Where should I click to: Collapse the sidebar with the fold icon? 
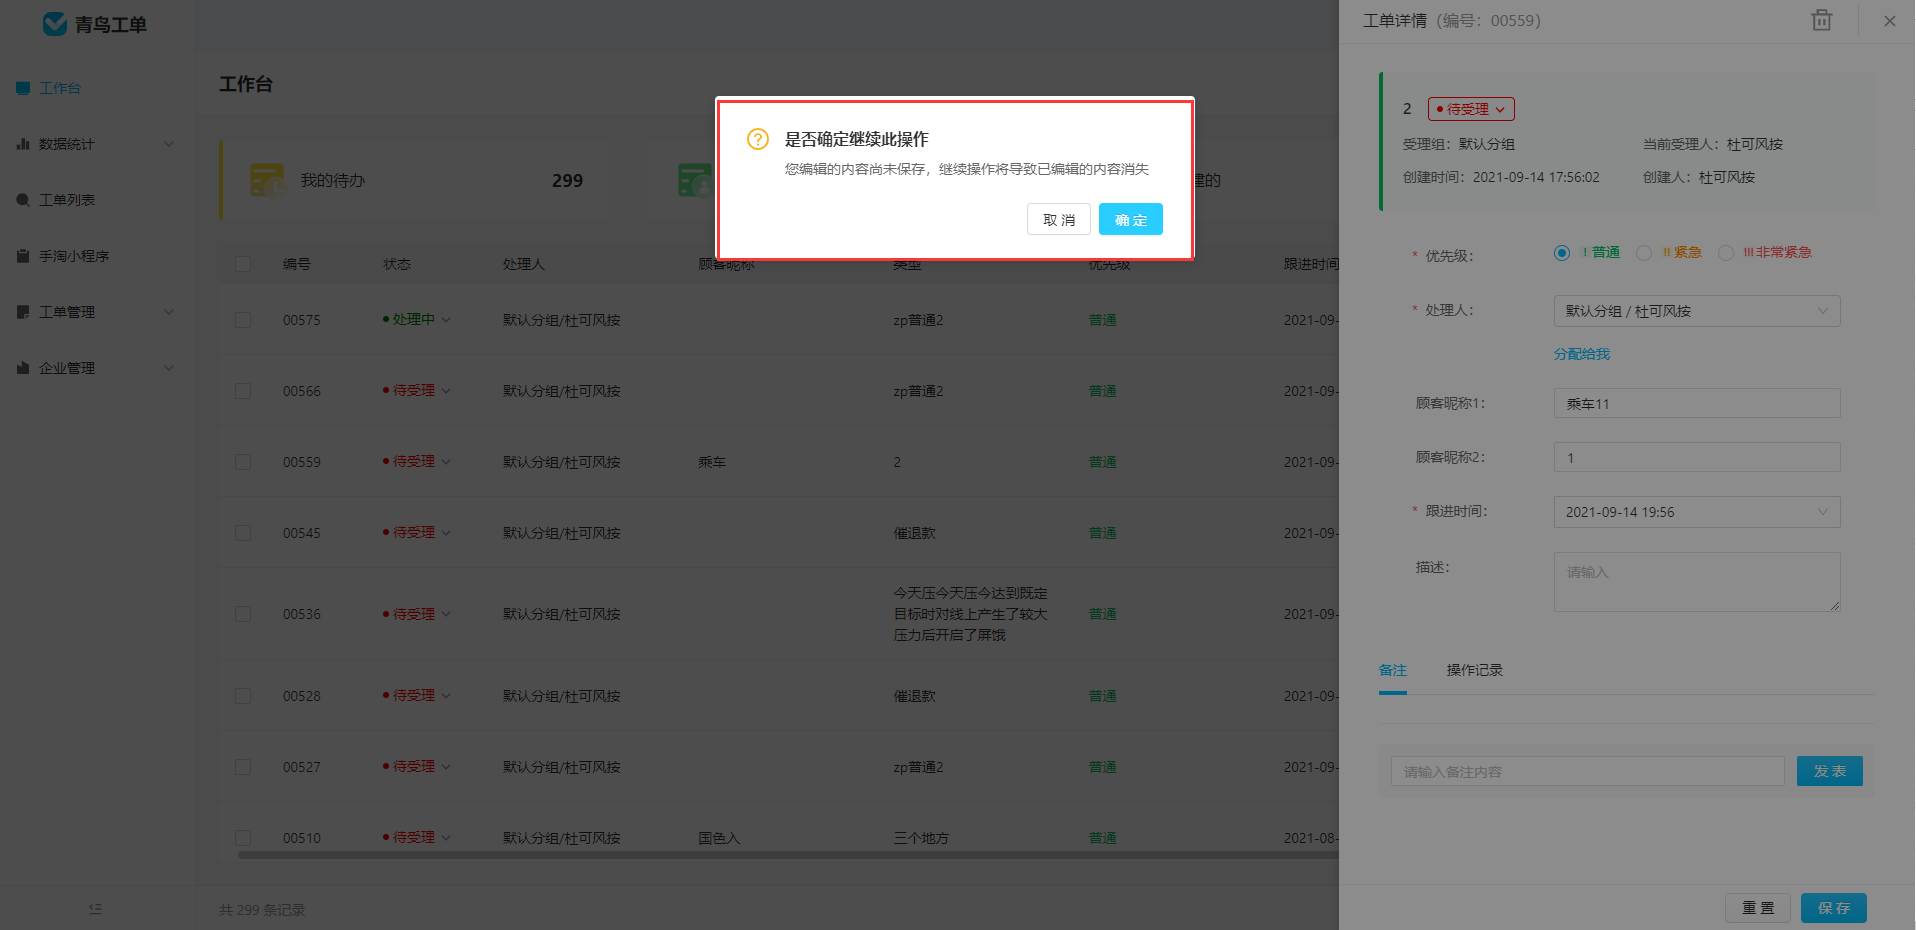tap(96, 909)
